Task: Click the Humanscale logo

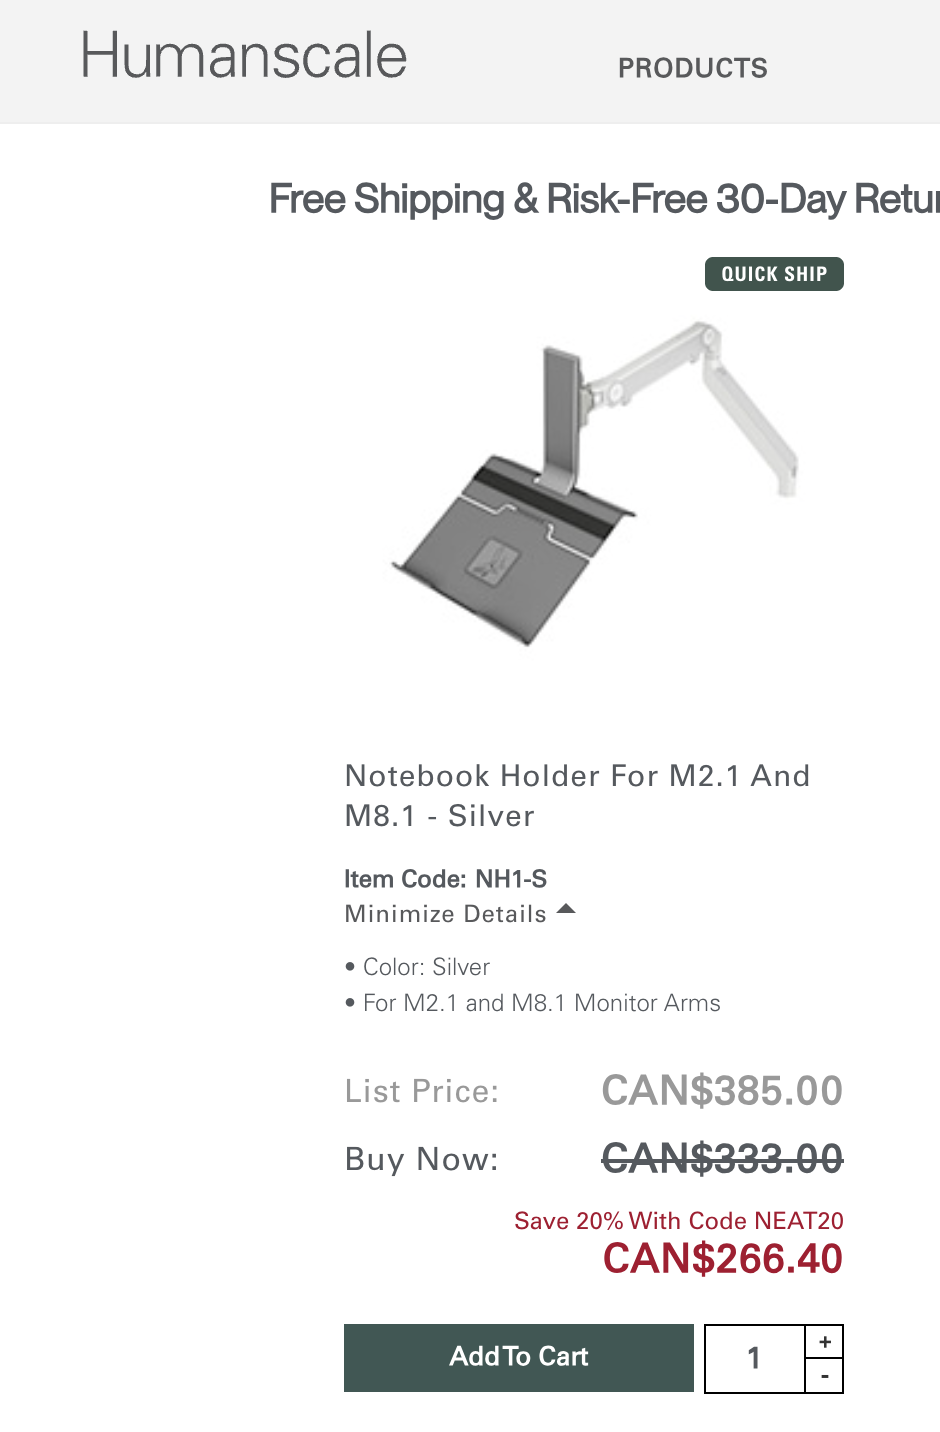Action: coord(244,56)
